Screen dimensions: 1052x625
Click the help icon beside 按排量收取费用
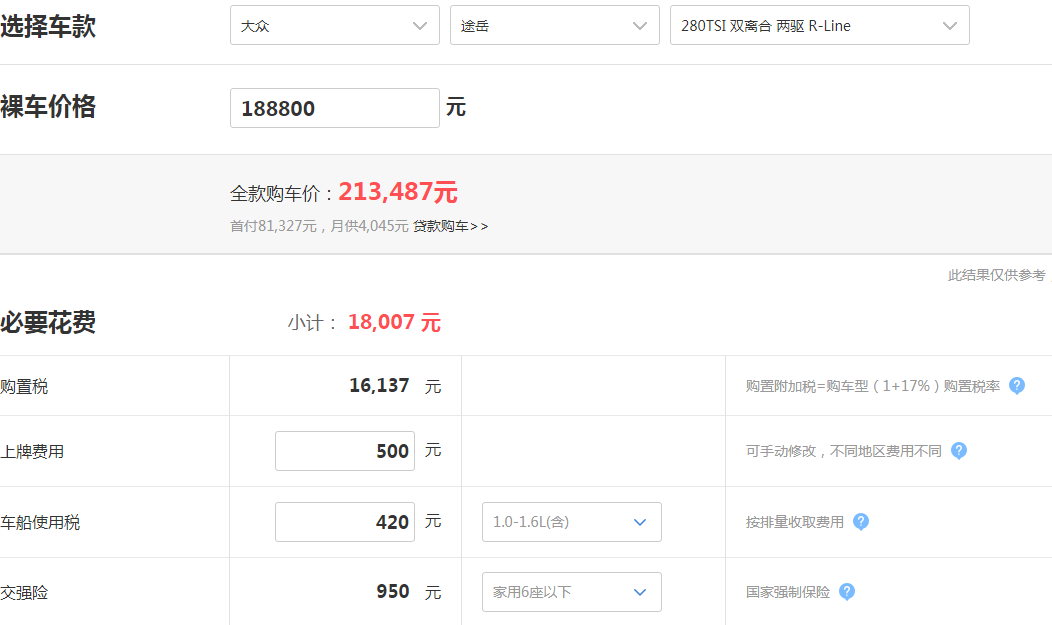tap(861, 522)
